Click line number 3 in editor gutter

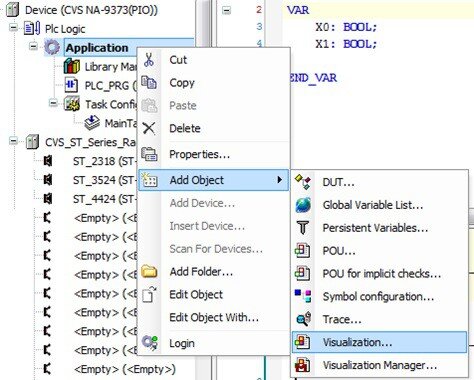259,26
